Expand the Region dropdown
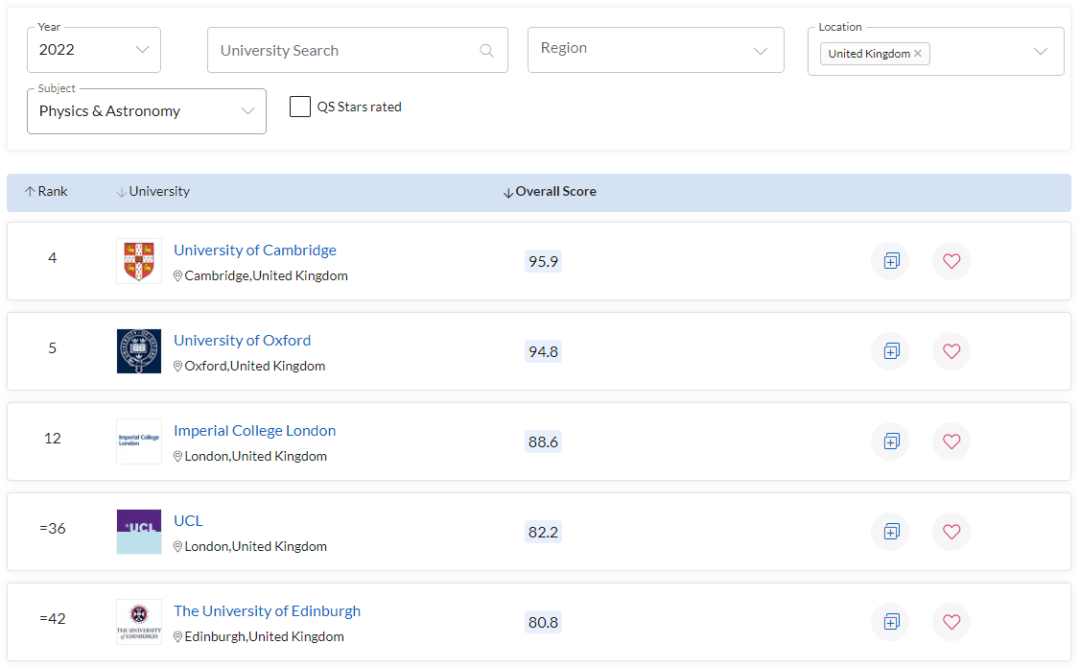 [655, 50]
